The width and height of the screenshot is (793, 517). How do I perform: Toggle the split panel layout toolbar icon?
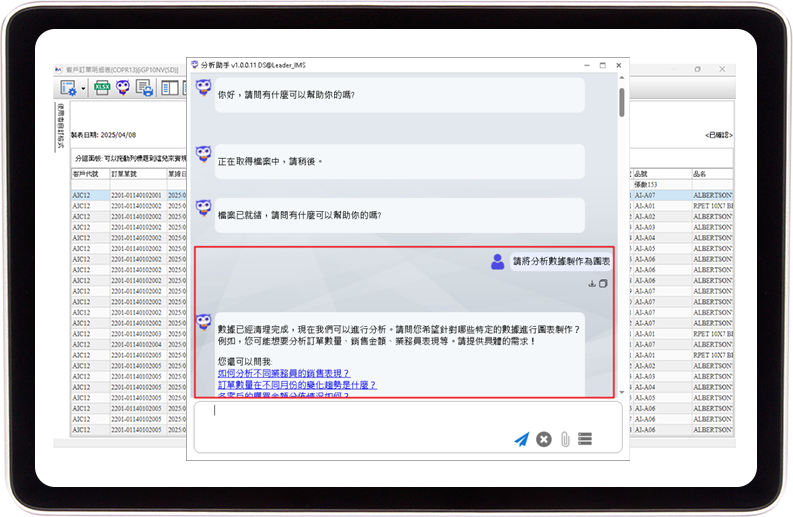[x=169, y=88]
